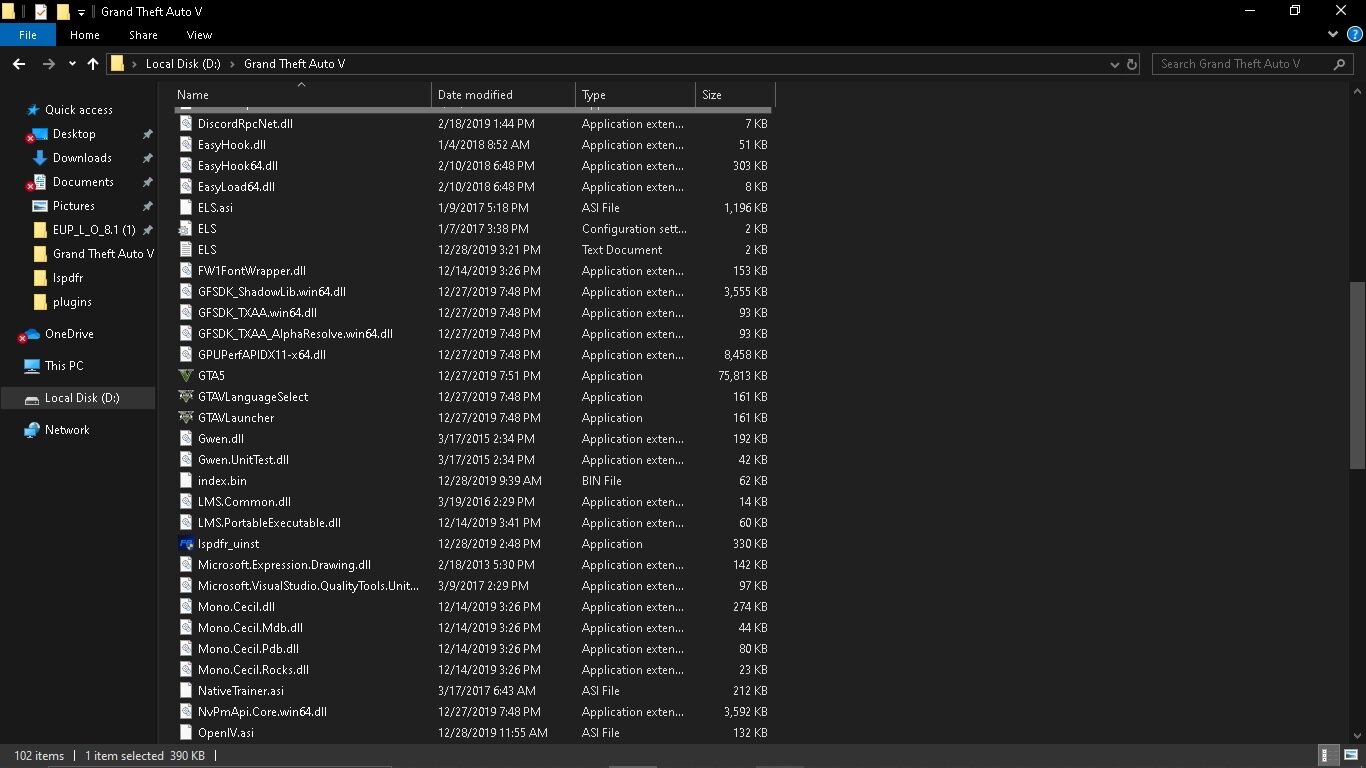Click the Up one level arrow
Image resolution: width=1366 pixels, height=768 pixels.
(x=93, y=64)
